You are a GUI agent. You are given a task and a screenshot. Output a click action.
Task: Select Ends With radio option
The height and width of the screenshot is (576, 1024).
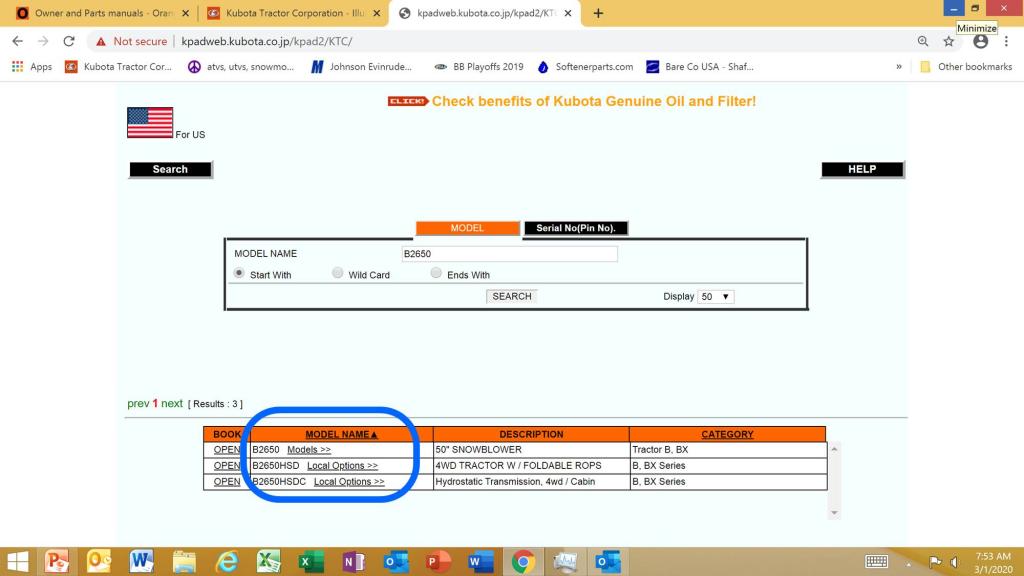coord(436,273)
